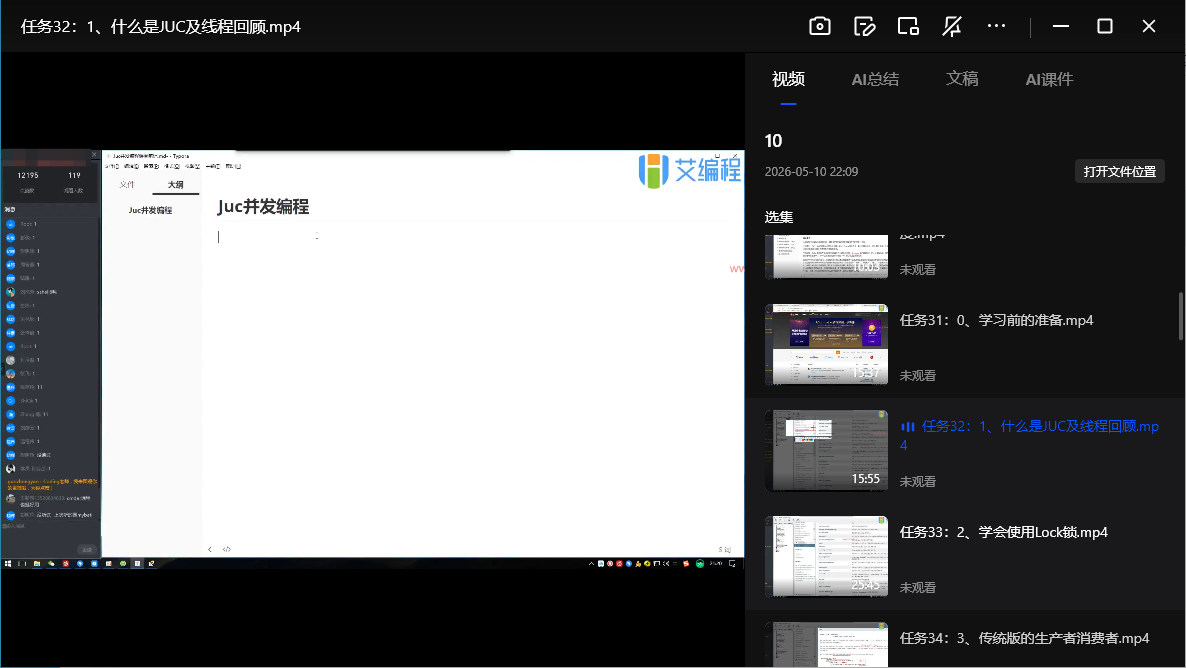This screenshot has height=668, width=1186.
Task: Select the 视频 tab
Action: 788,79
